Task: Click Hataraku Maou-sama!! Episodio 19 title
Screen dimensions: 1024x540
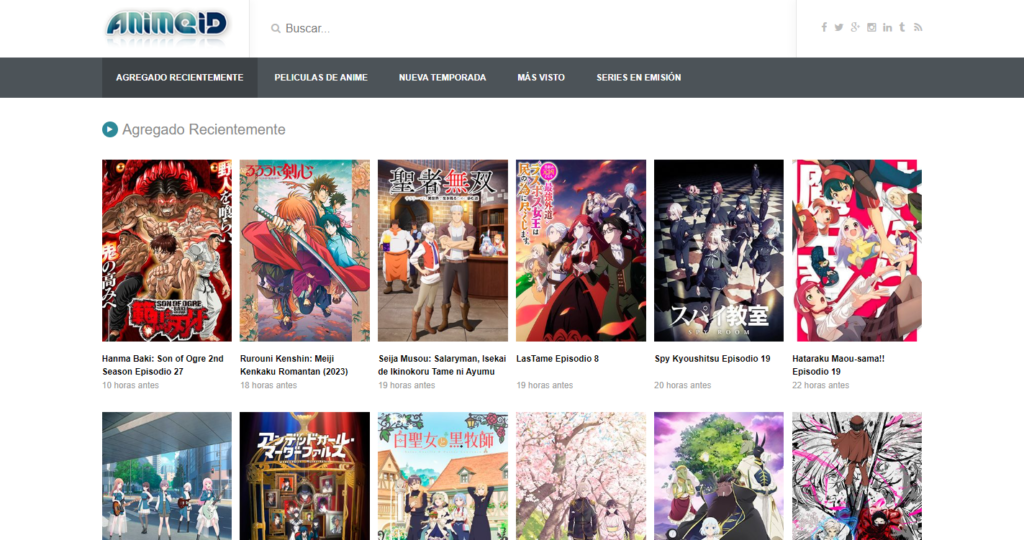Action: tap(838, 365)
